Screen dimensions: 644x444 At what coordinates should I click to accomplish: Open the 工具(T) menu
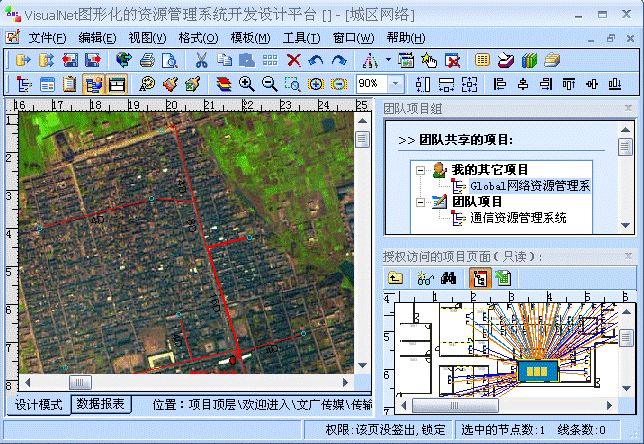pyautogui.click(x=300, y=38)
